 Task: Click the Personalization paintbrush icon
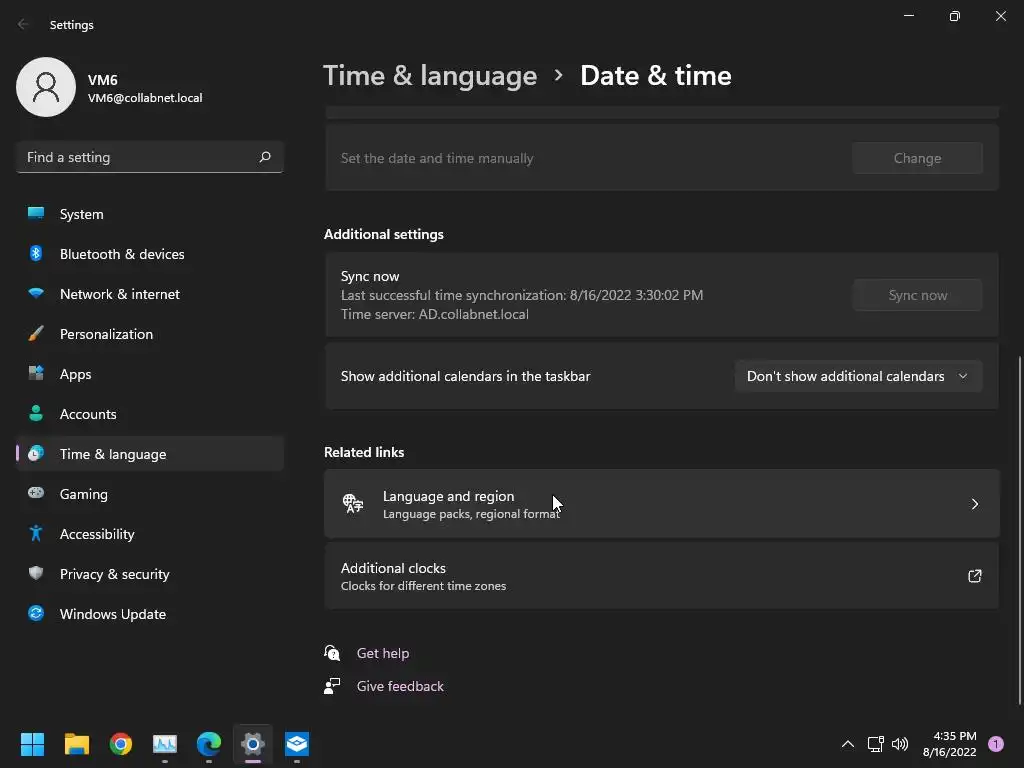pyautogui.click(x=36, y=333)
